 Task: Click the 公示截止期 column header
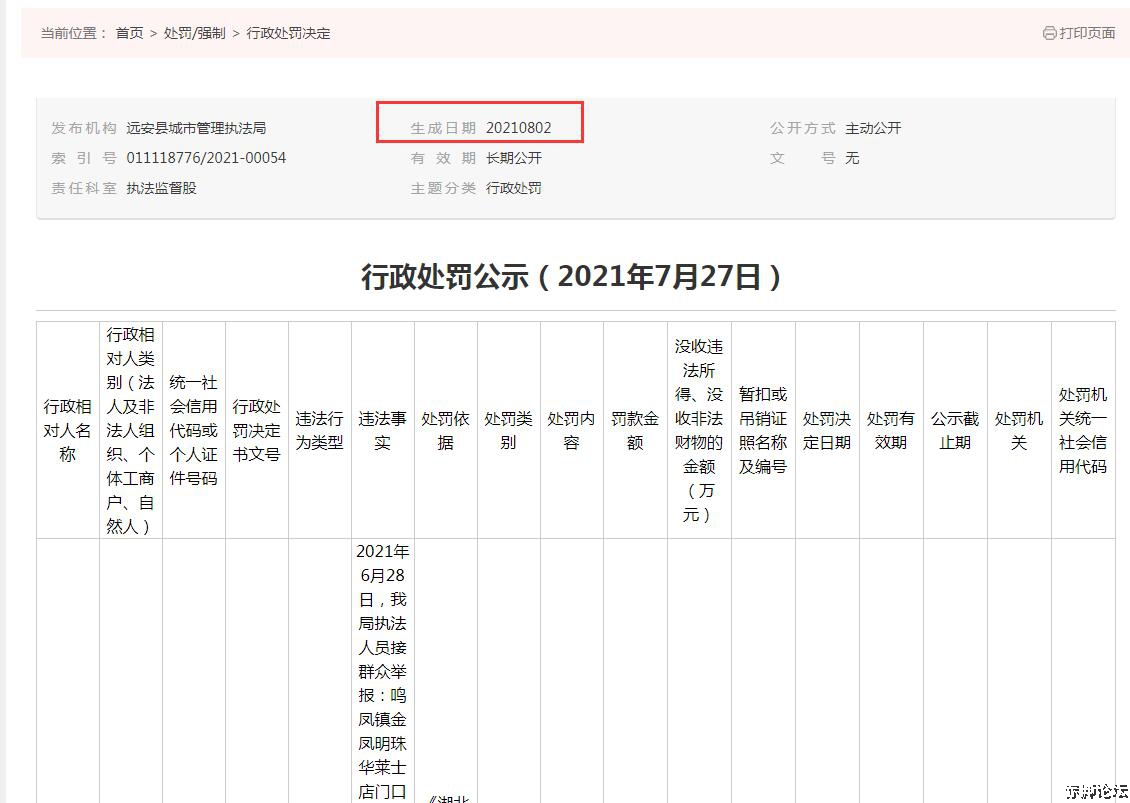click(x=954, y=430)
